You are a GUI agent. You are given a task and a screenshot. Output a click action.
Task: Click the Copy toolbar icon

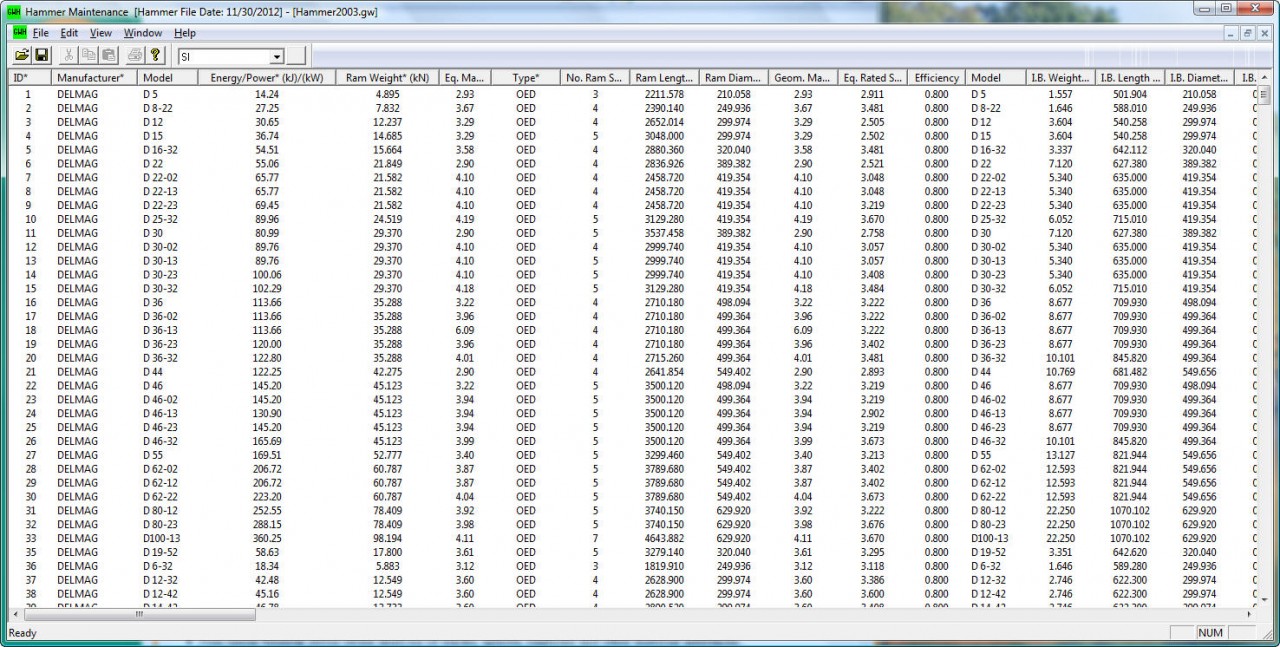pos(89,56)
